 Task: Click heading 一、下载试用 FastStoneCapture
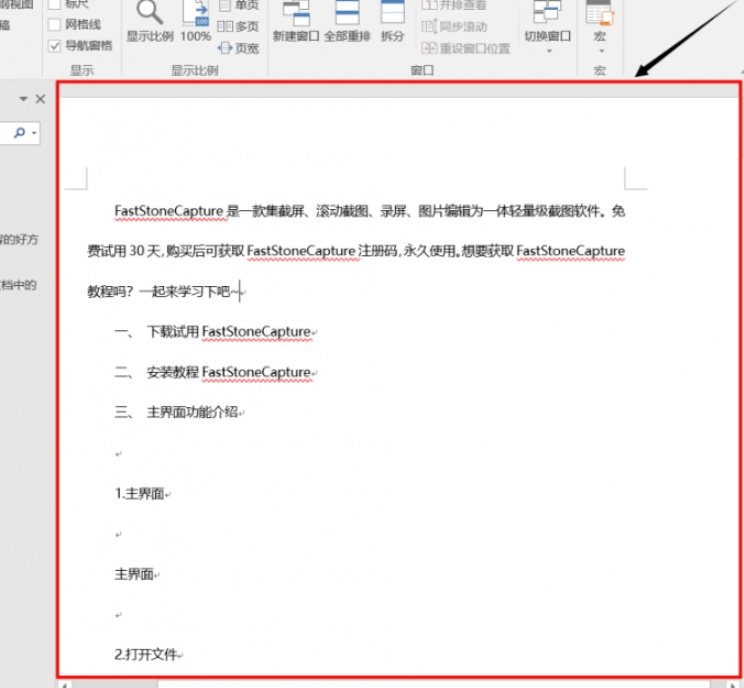[x=213, y=331]
